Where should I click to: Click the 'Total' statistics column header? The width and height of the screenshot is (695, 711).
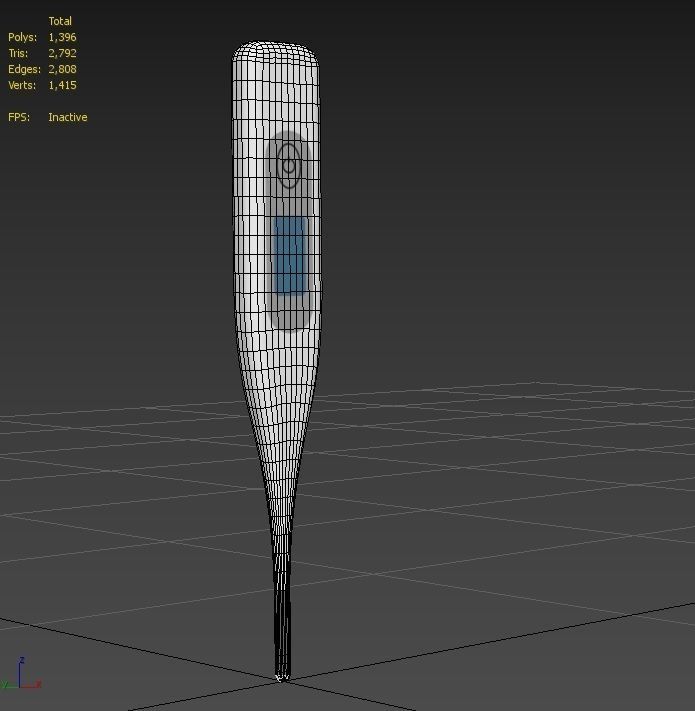point(60,21)
